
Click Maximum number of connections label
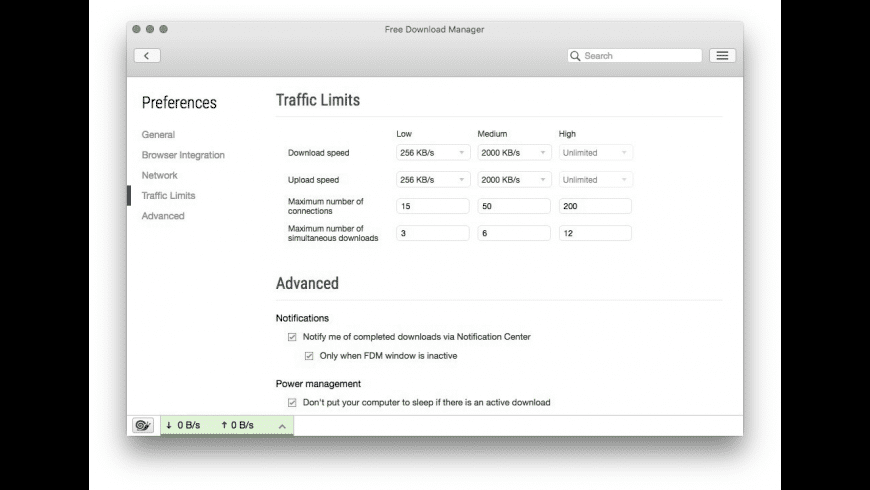point(326,206)
